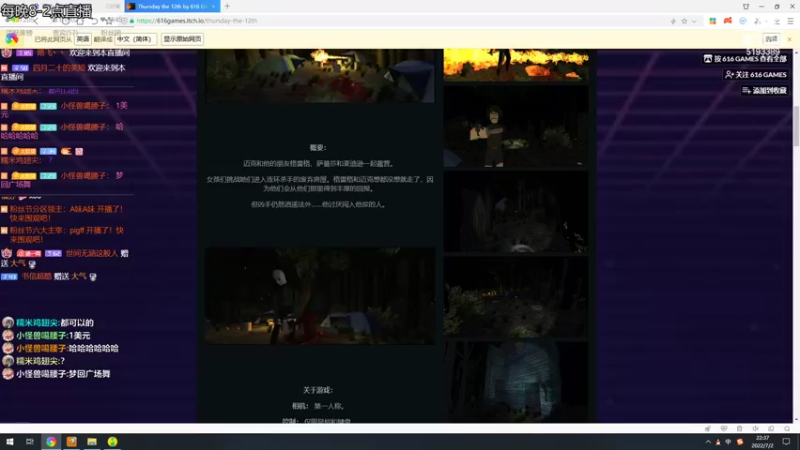The image size is (800, 450).
Task: Click 添加到收藏 add to collection button
Action: tap(764, 90)
